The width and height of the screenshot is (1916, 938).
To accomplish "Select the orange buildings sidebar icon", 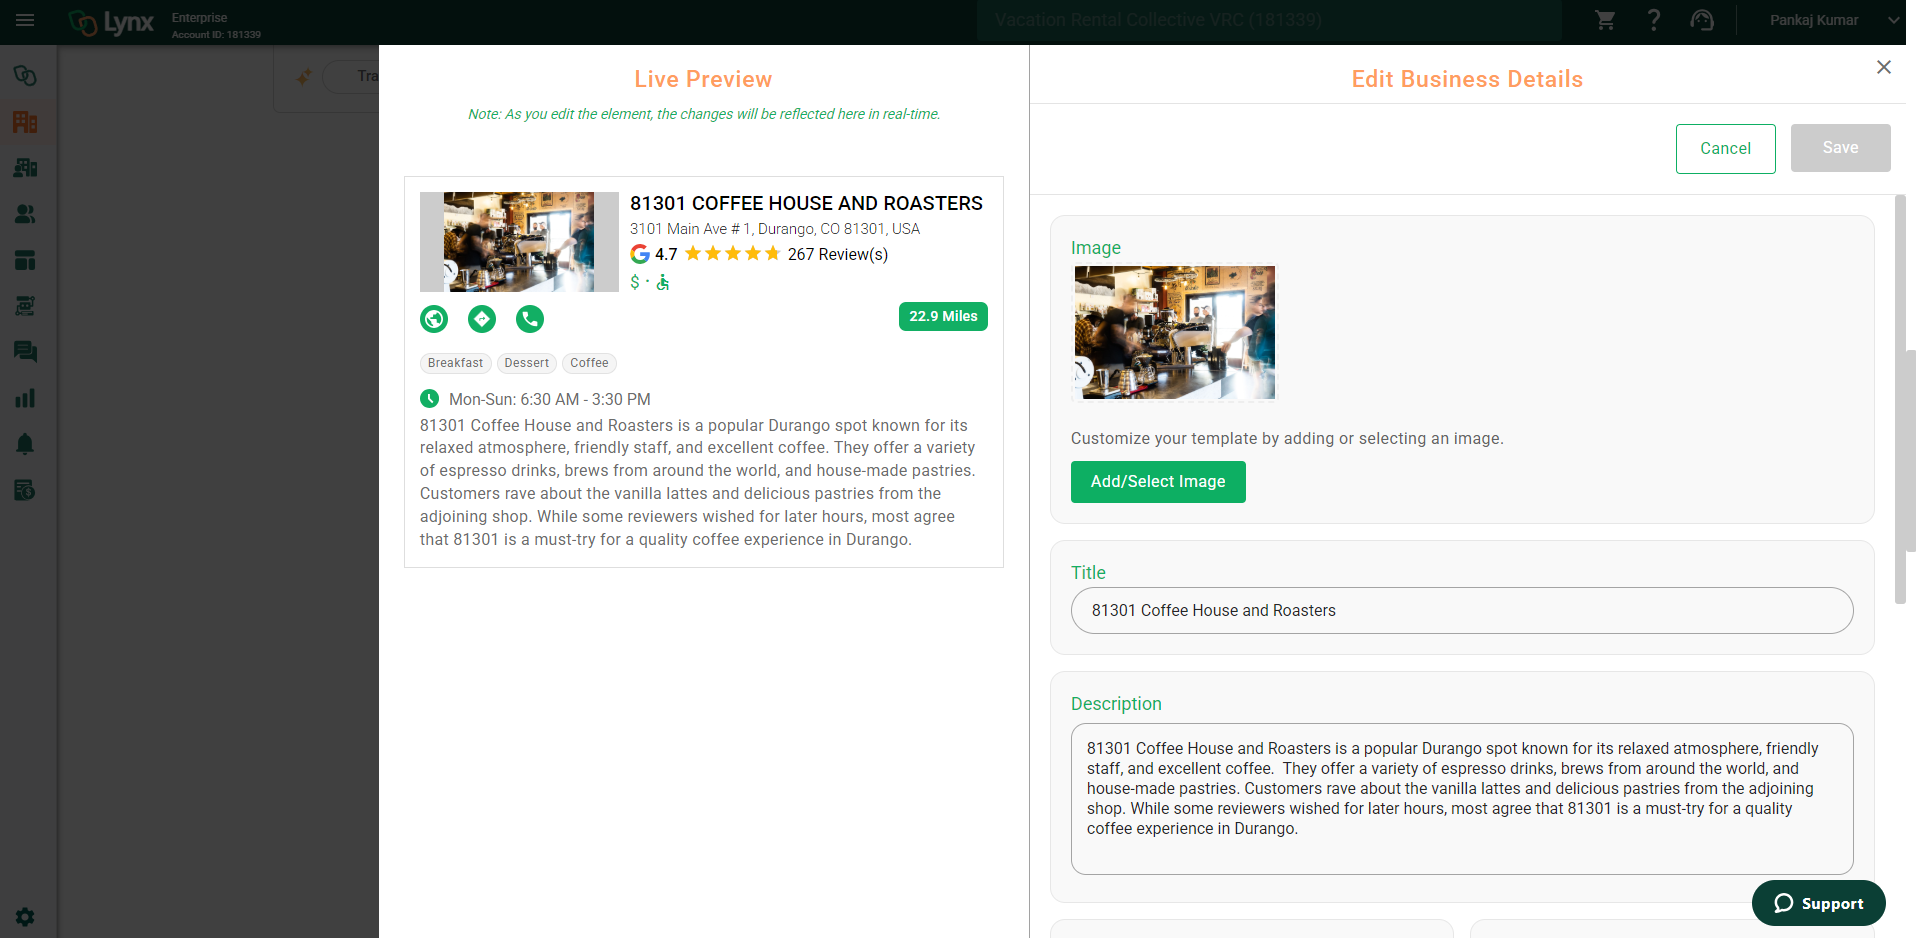I will pyautogui.click(x=25, y=122).
